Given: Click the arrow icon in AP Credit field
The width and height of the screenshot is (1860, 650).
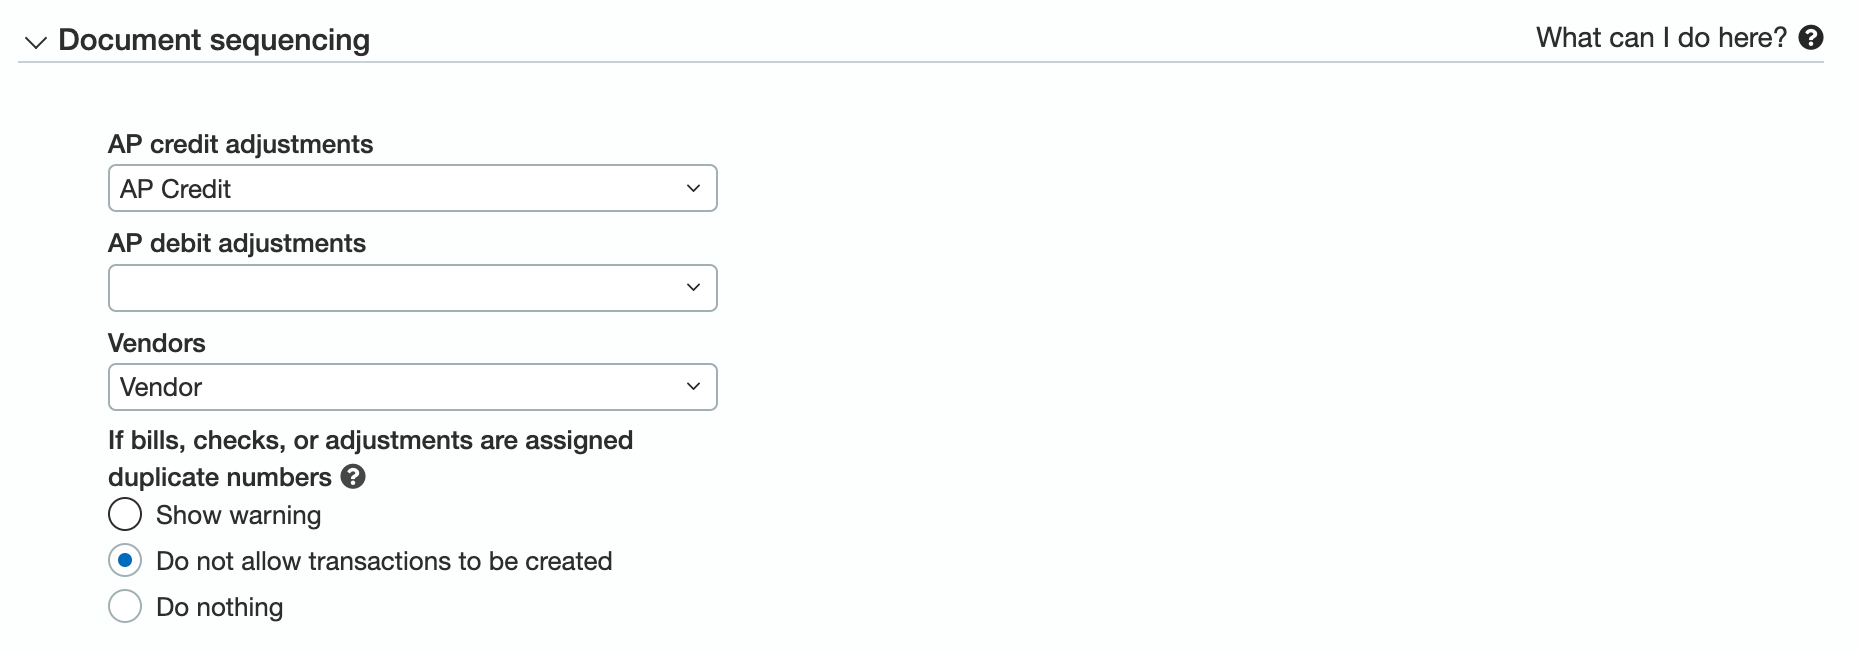Looking at the screenshot, I should coord(693,188).
